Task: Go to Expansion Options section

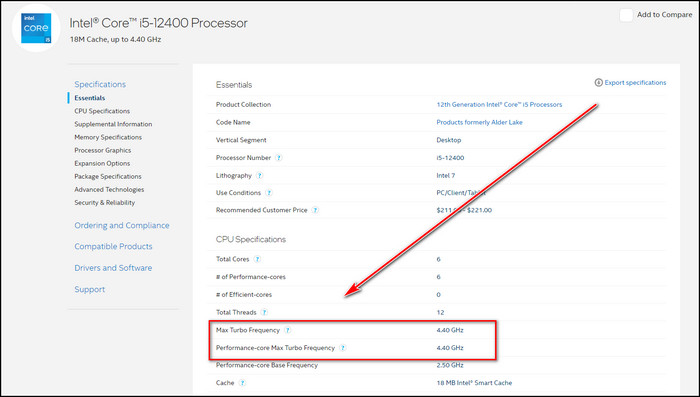Action: pyautogui.click(x=102, y=163)
